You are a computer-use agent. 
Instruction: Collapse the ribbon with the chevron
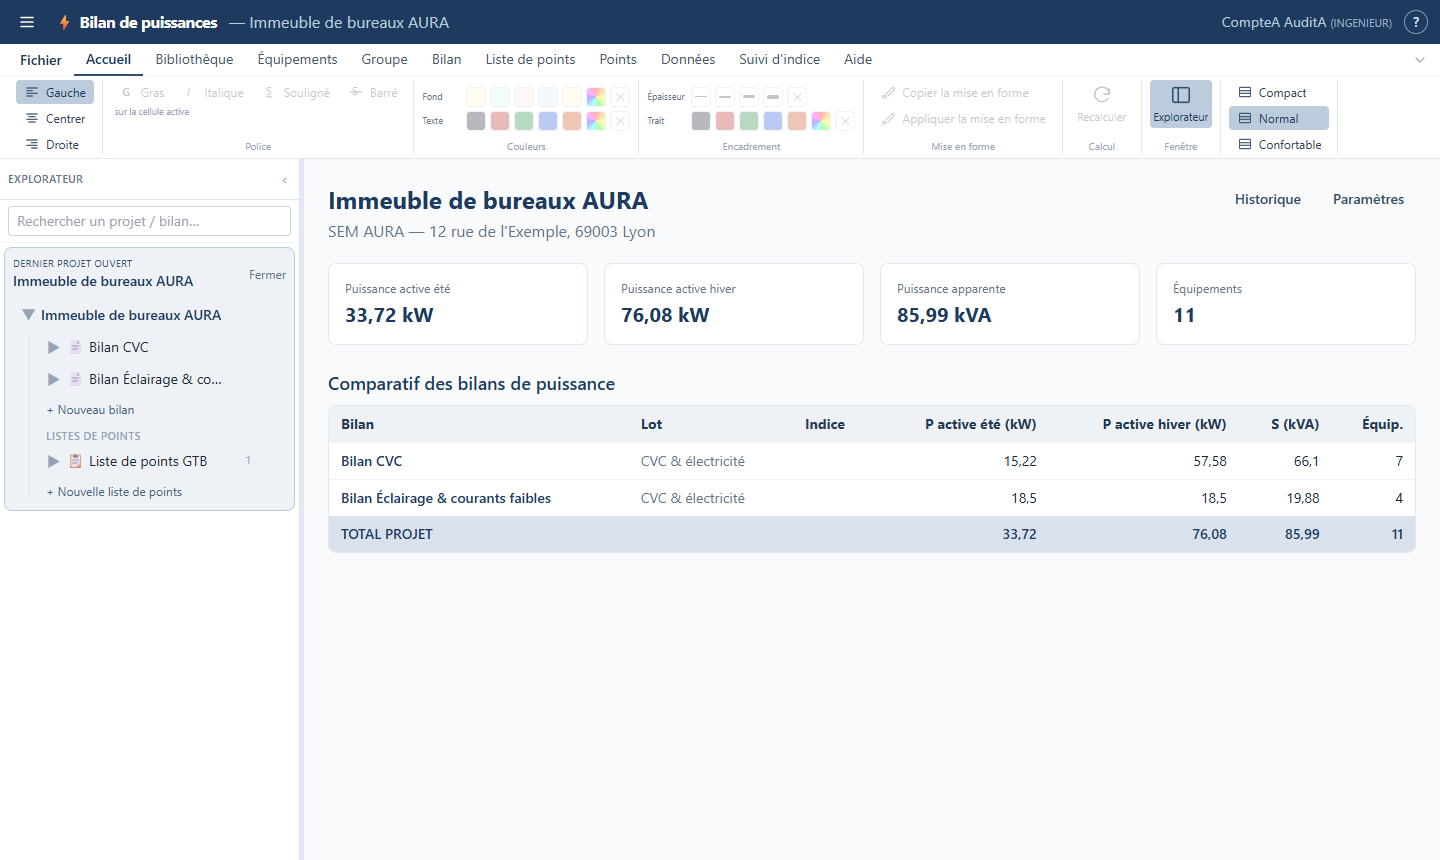pos(1420,60)
